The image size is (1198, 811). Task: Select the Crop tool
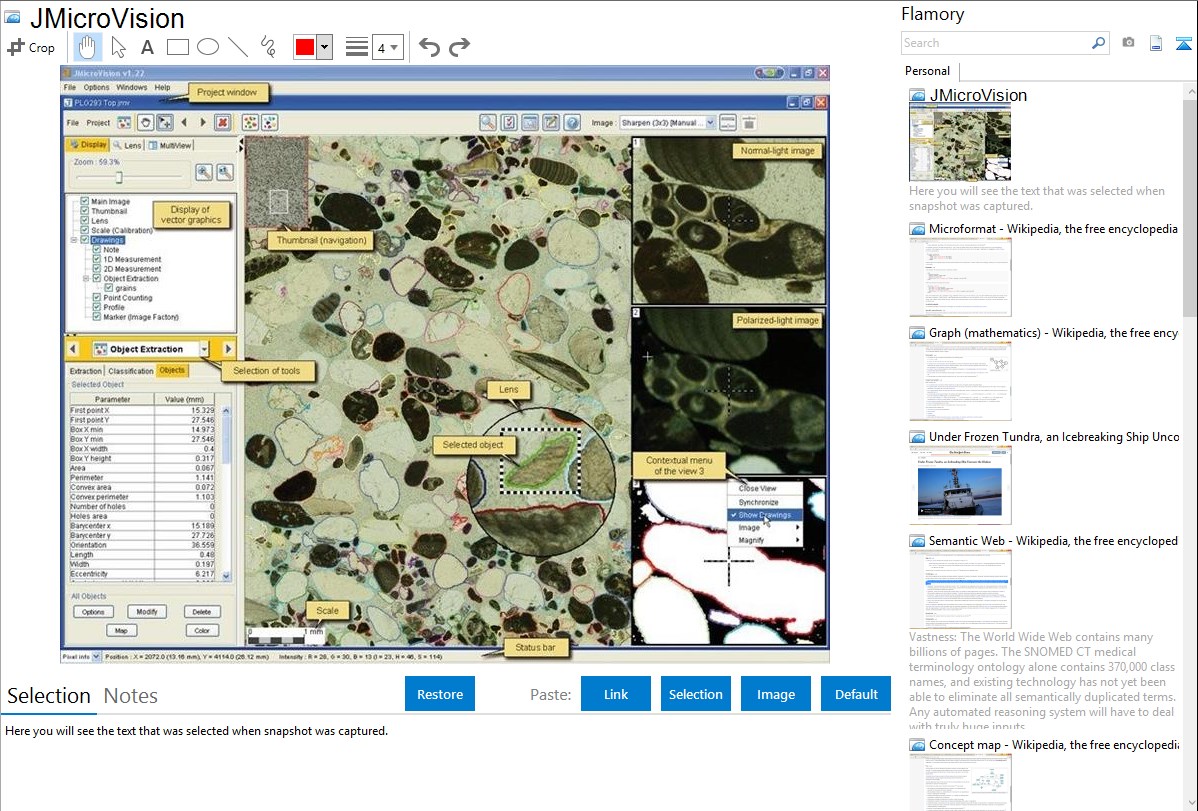pos(31,47)
